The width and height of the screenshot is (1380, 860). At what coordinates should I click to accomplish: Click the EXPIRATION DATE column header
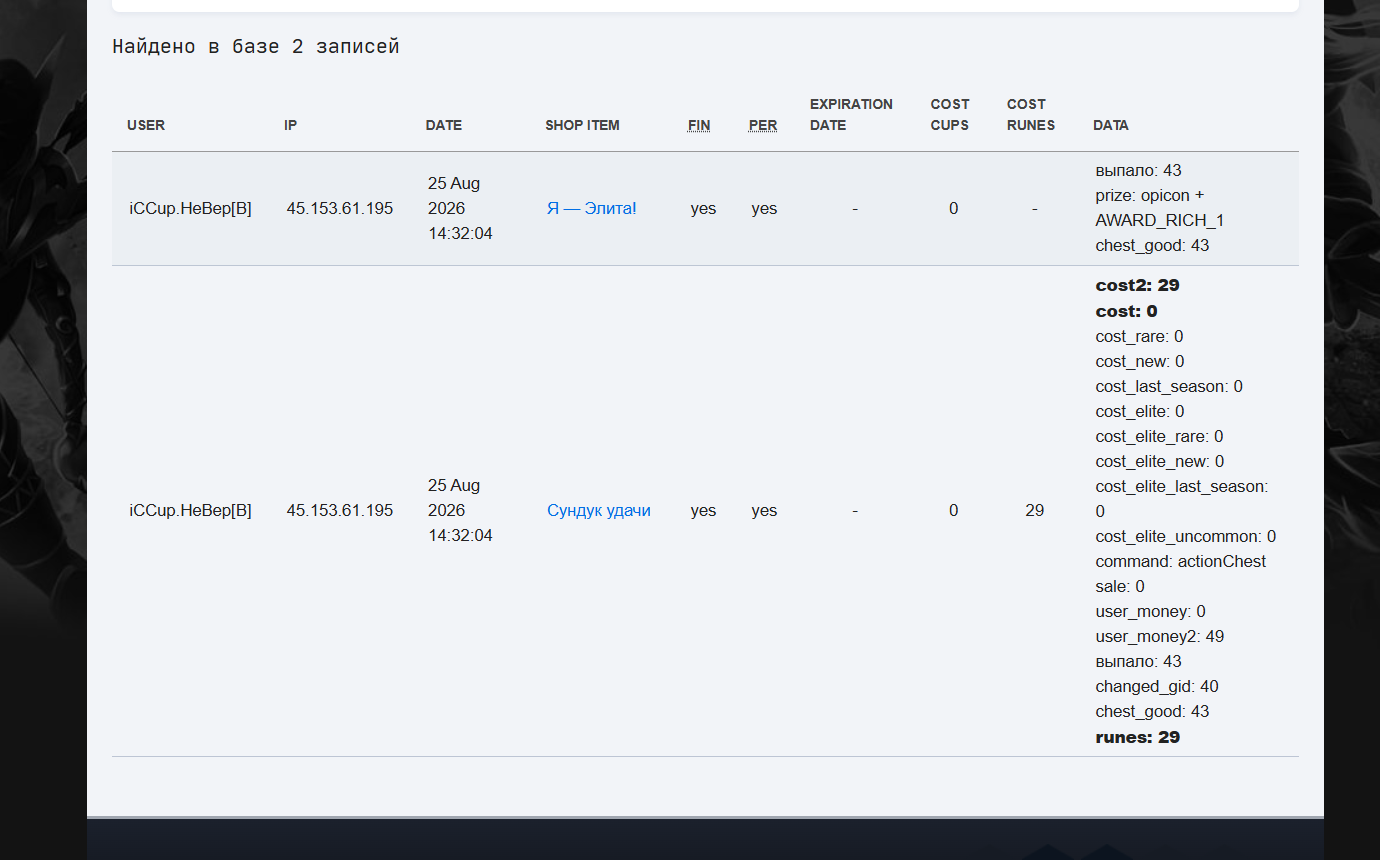coord(851,115)
